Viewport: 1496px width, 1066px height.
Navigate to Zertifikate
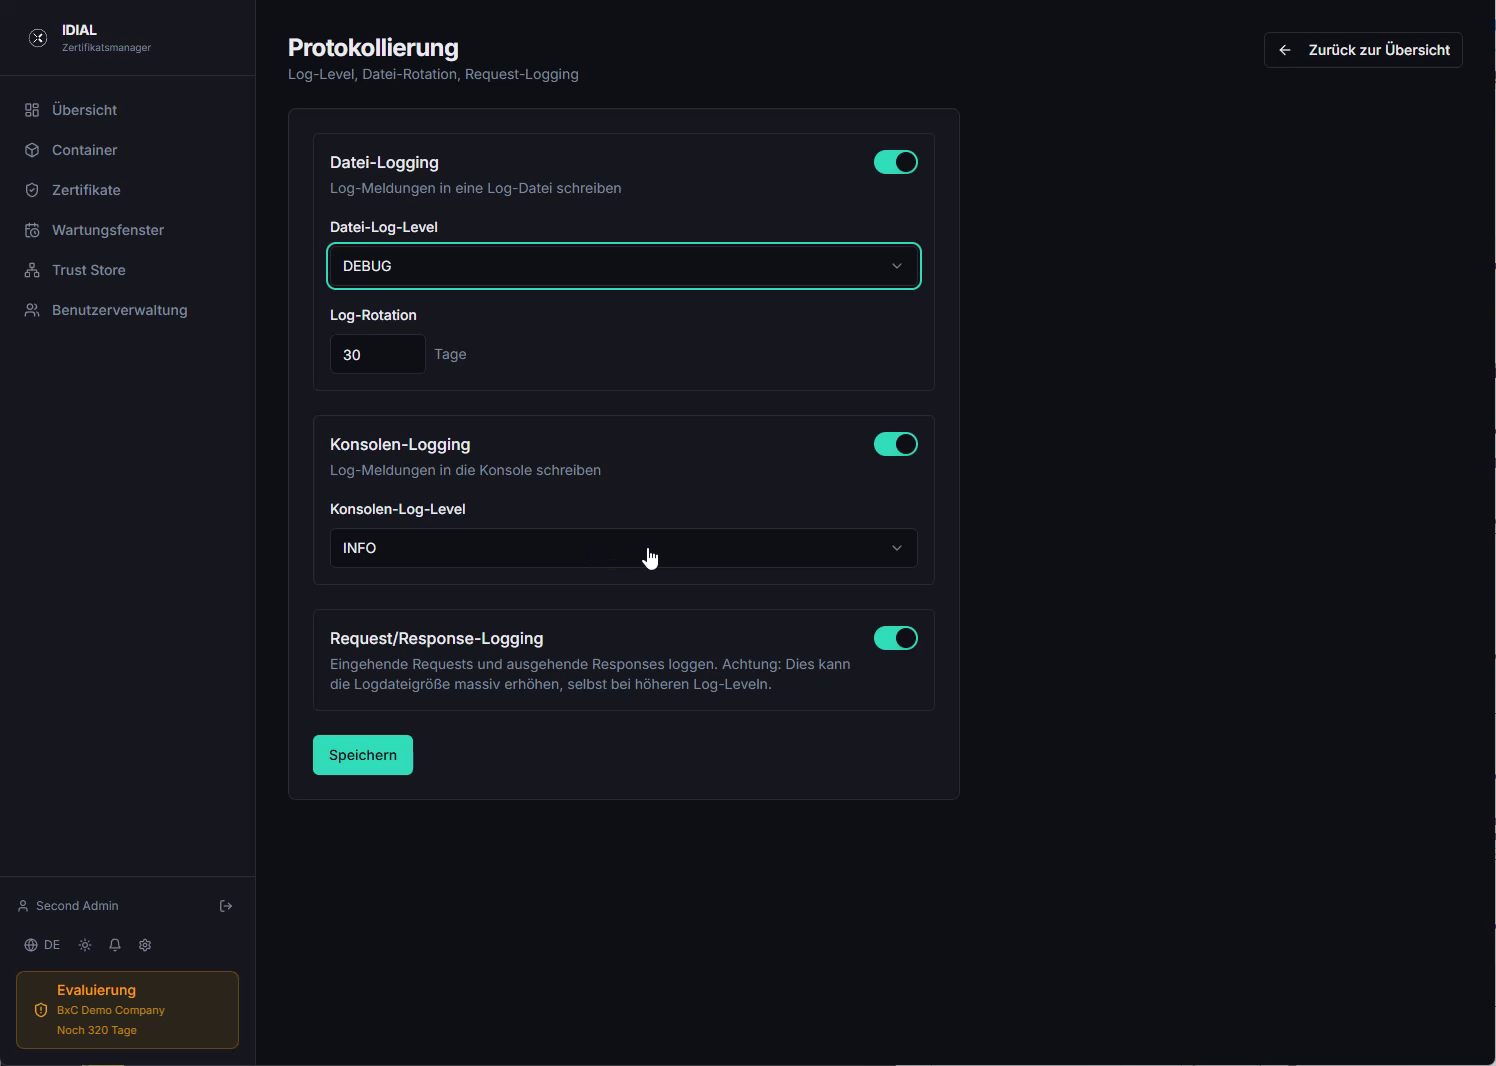coord(127,190)
